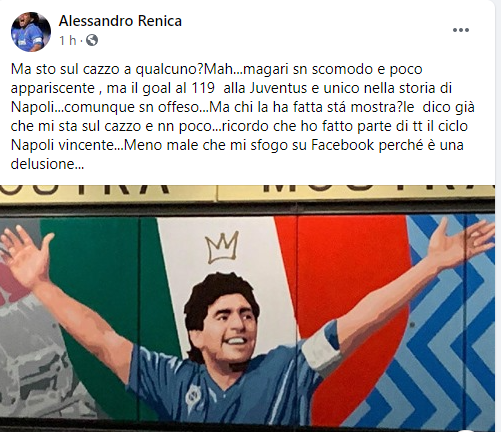Click the white captain's armband in the photo
Screen dimensions: 501x432
click(321, 347)
